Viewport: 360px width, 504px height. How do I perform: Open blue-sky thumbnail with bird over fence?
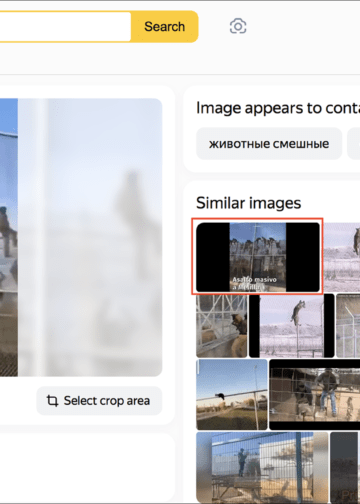[232, 395]
